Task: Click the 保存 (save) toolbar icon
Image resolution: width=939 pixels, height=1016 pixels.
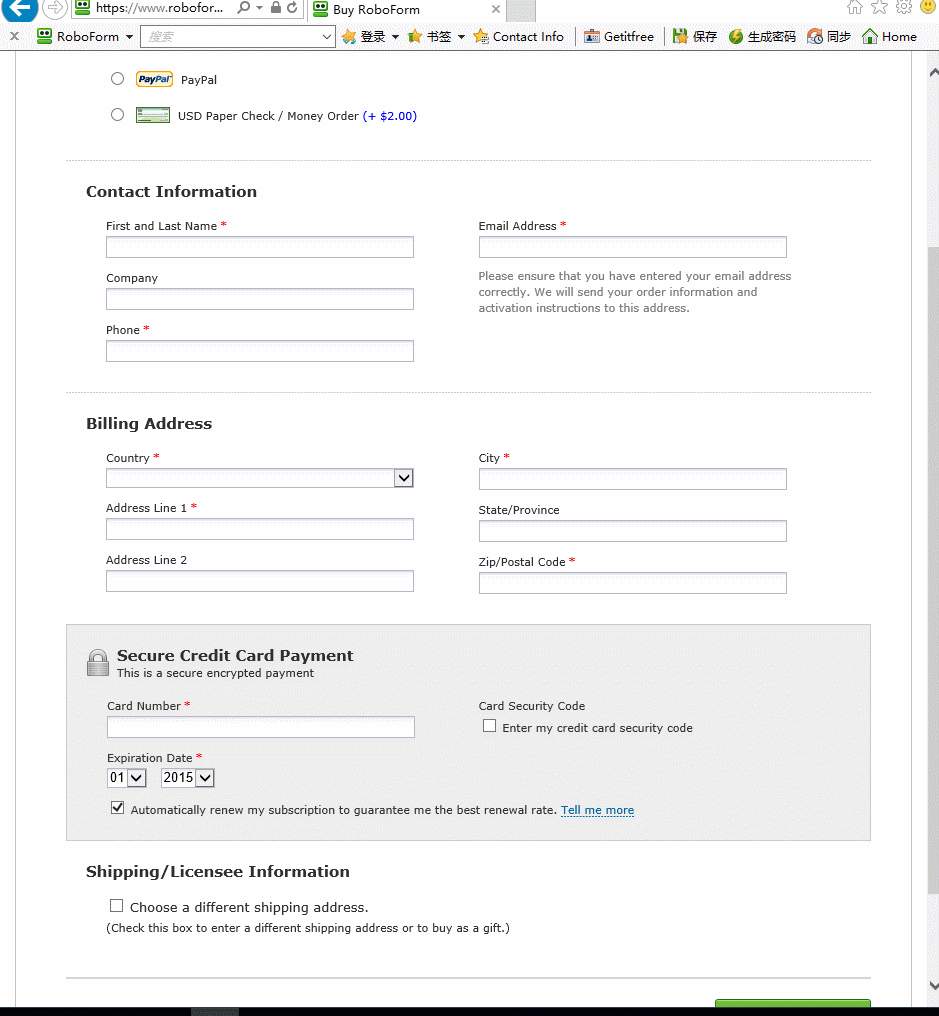Action: click(x=681, y=37)
